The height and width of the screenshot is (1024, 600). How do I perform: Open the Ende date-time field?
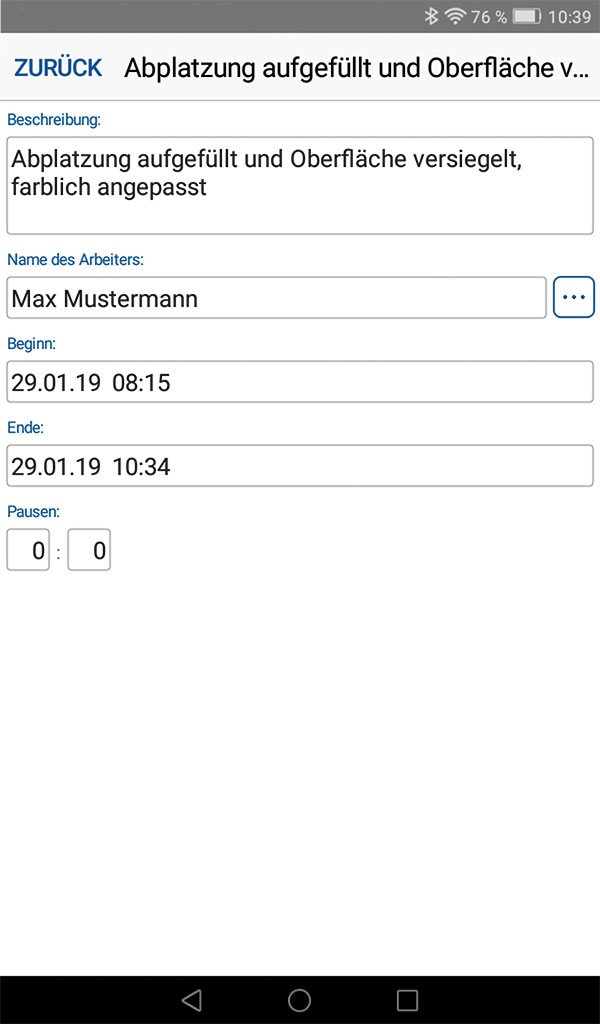click(300, 466)
